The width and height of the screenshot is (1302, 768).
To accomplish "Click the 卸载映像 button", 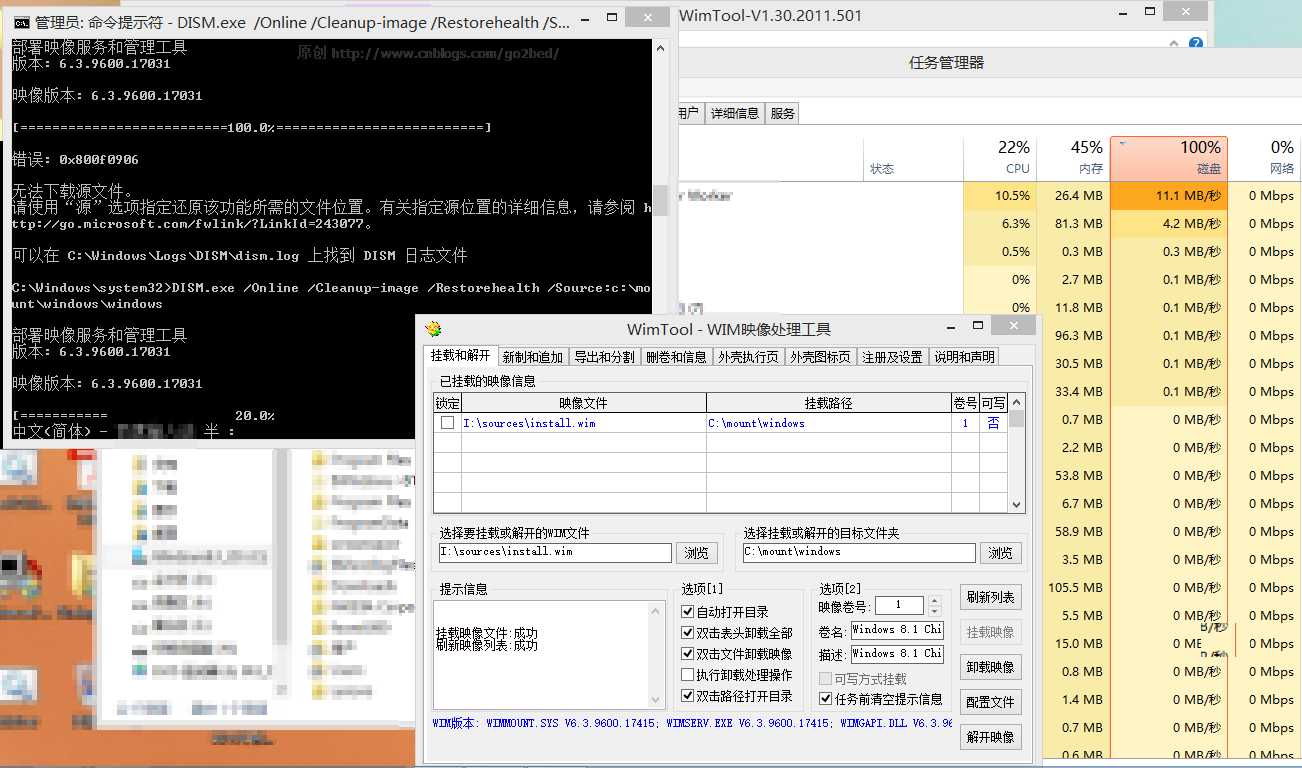I will pyautogui.click(x=991, y=667).
